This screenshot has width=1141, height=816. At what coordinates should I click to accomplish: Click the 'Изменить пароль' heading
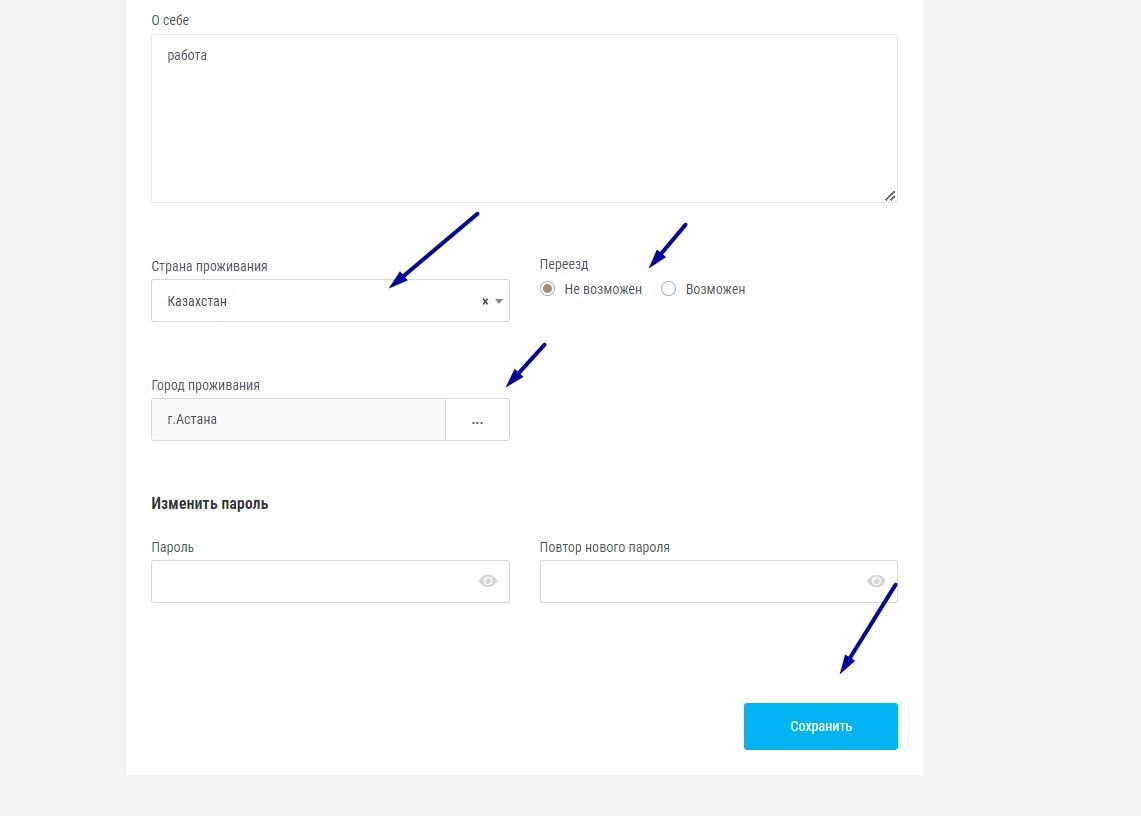[210, 504]
